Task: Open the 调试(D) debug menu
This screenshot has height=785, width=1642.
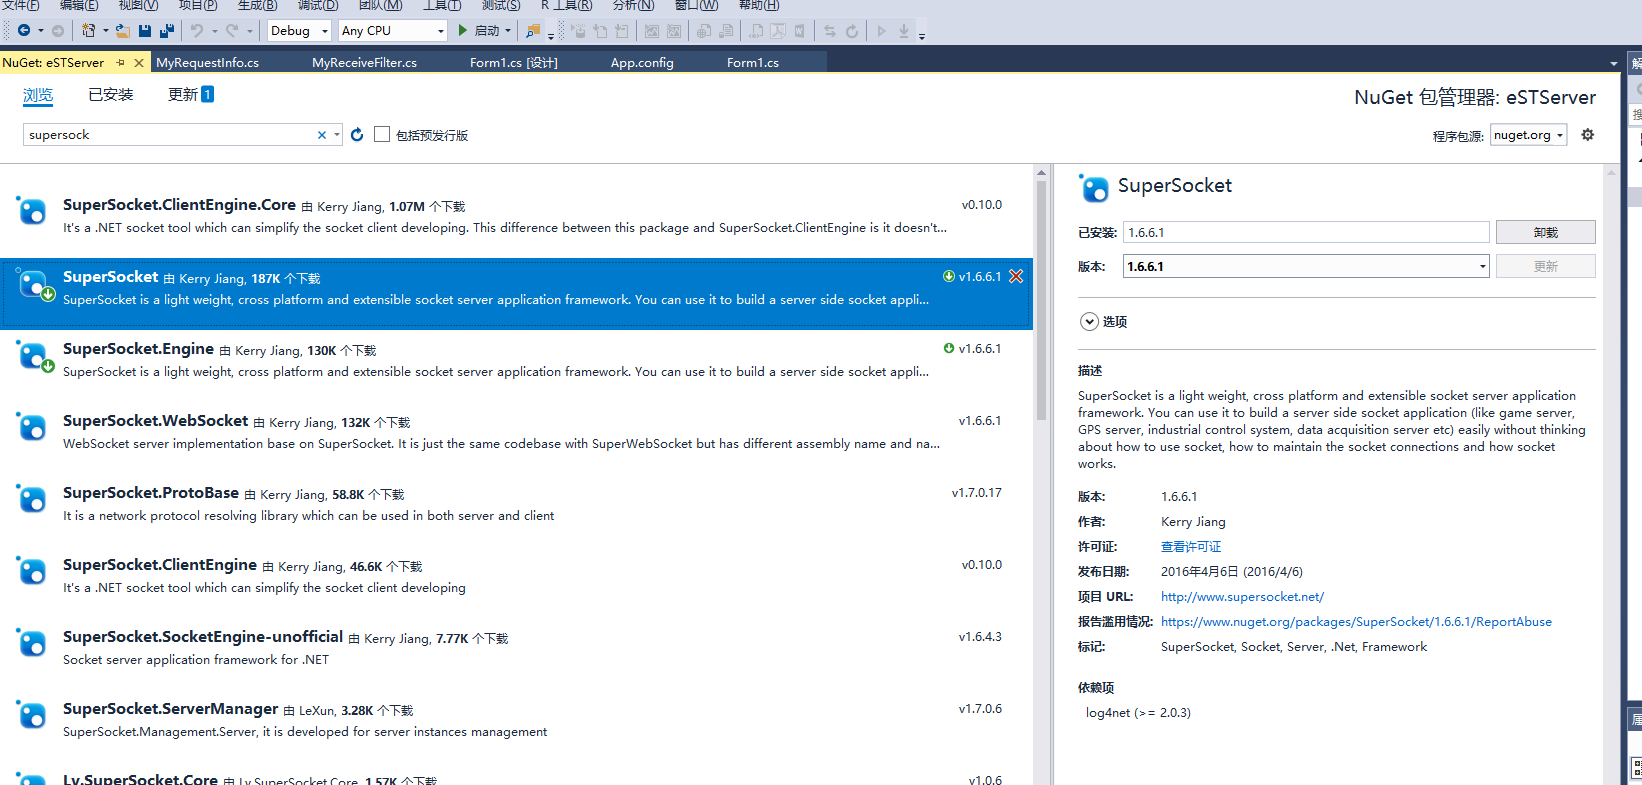Action: coord(318,5)
